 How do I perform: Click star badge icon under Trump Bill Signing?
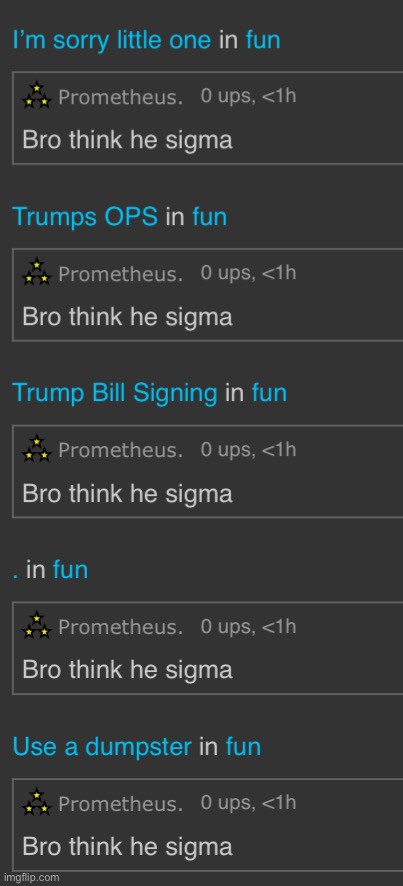37,448
